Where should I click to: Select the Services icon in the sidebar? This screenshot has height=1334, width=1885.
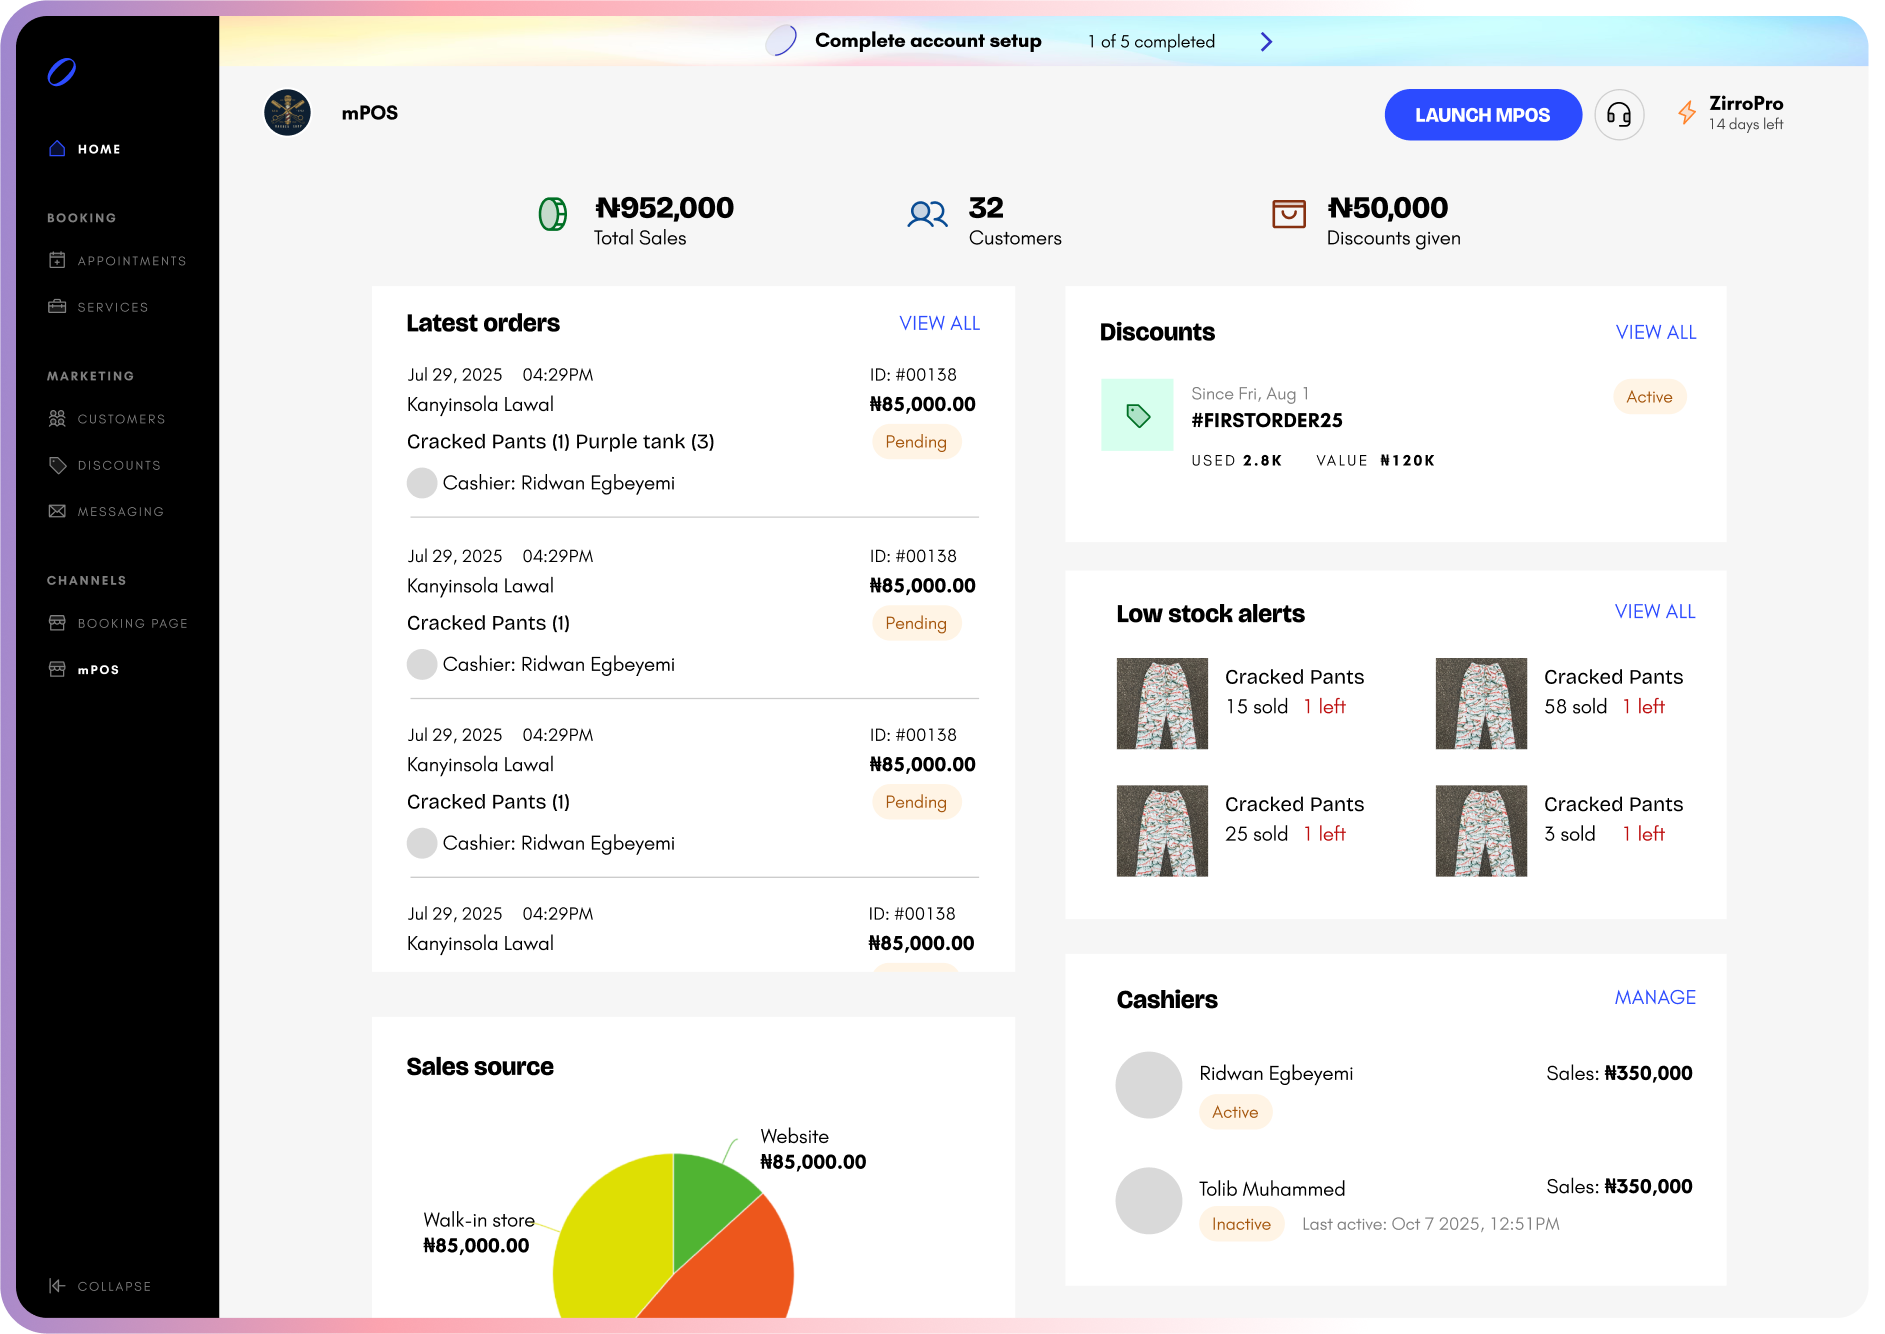click(x=57, y=307)
